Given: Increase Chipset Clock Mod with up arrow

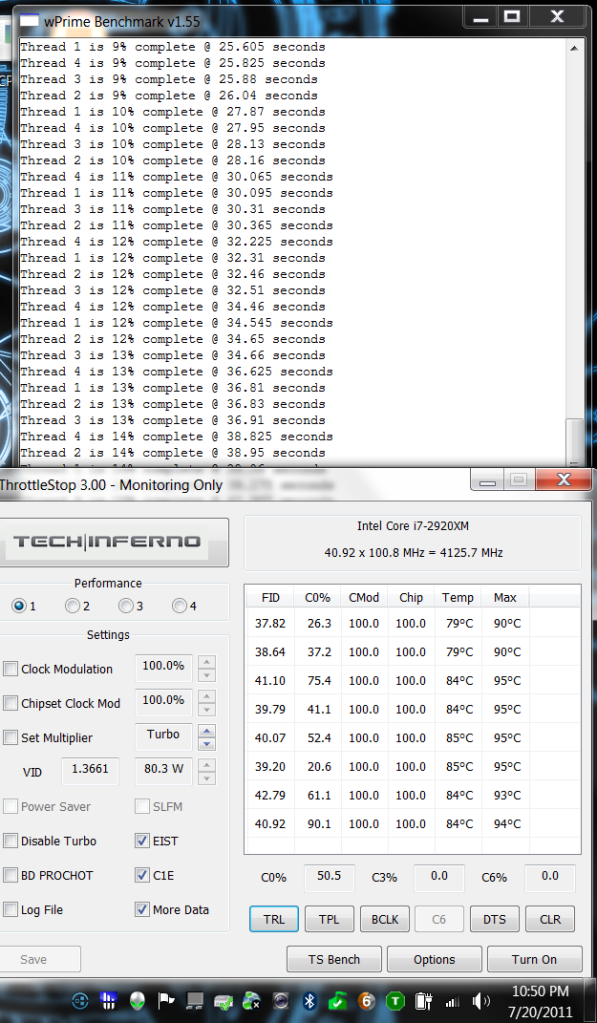Looking at the screenshot, I should pos(207,695).
